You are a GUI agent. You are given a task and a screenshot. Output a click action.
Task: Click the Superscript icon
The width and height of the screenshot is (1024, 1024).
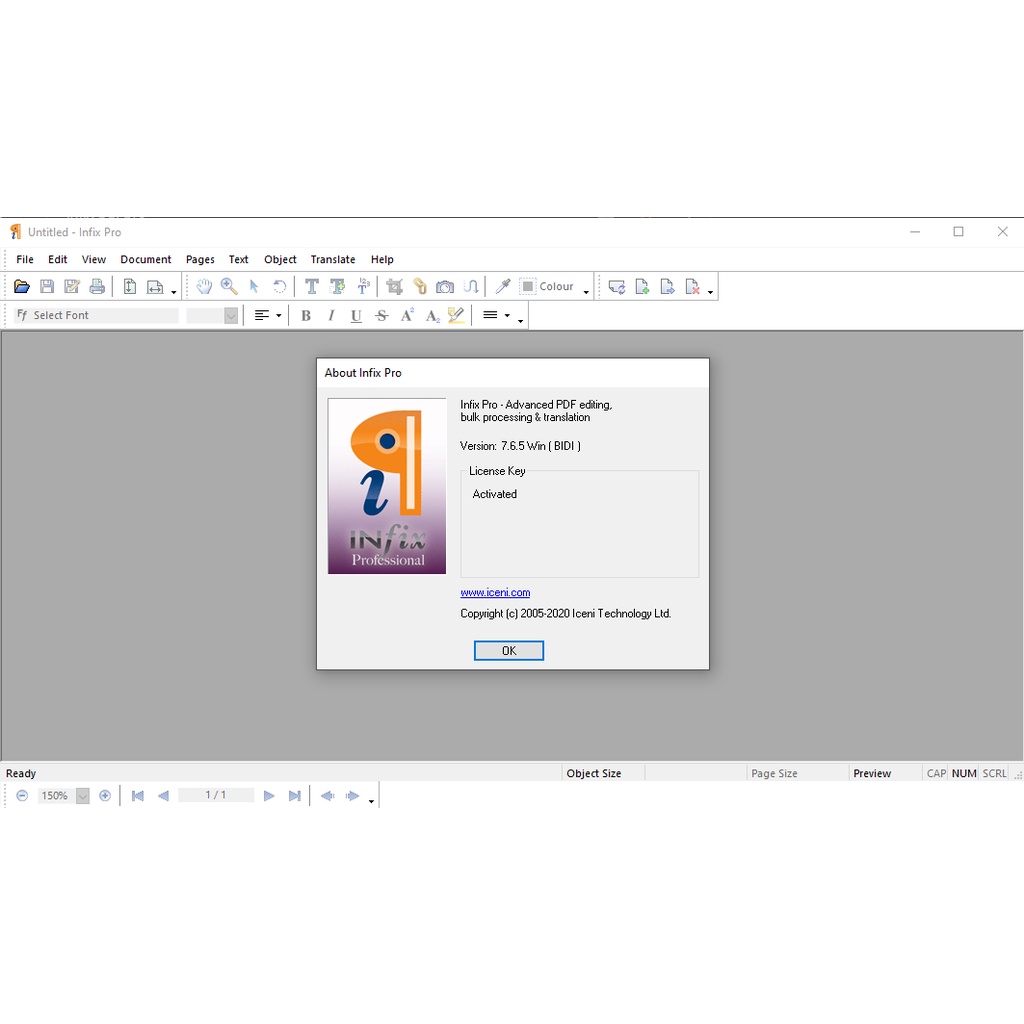[408, 315]
